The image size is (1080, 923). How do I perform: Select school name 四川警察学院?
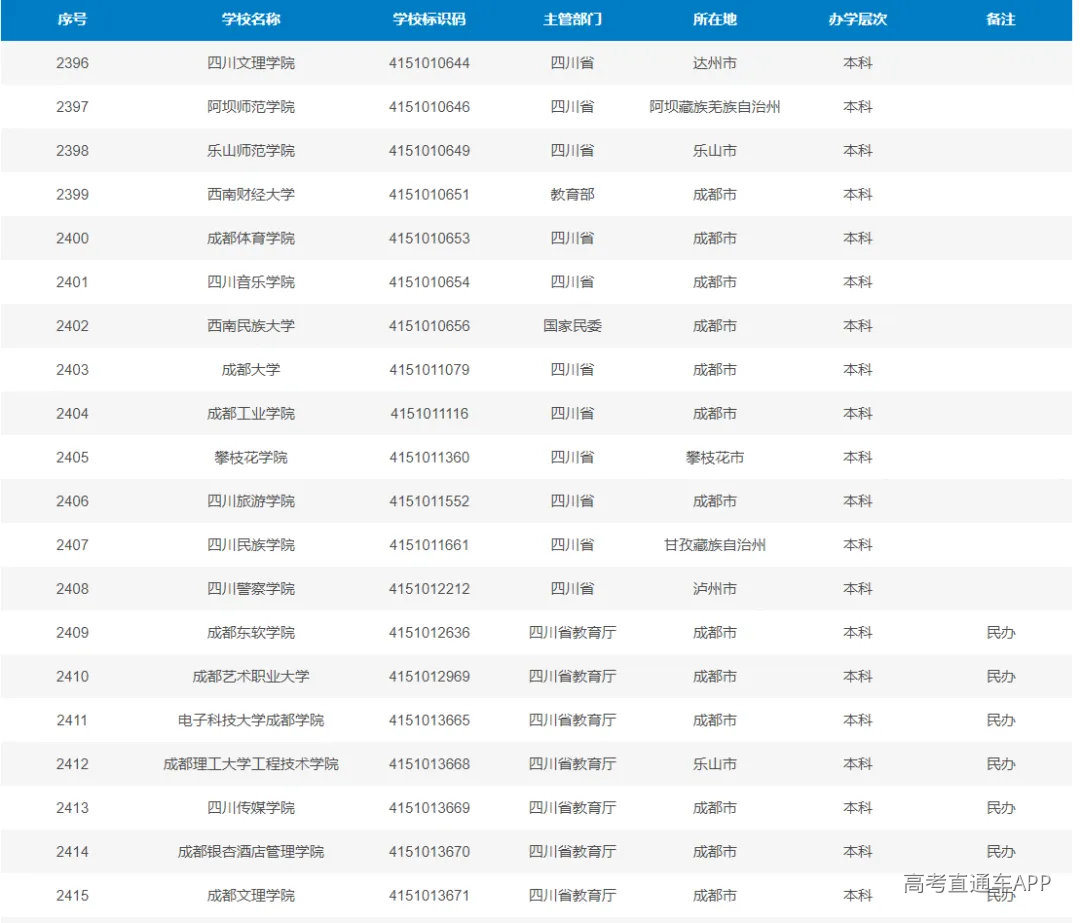[251, 589]
